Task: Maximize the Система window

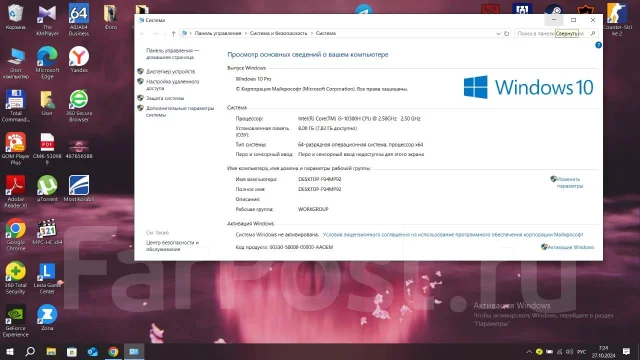Action: click(573, 20)
